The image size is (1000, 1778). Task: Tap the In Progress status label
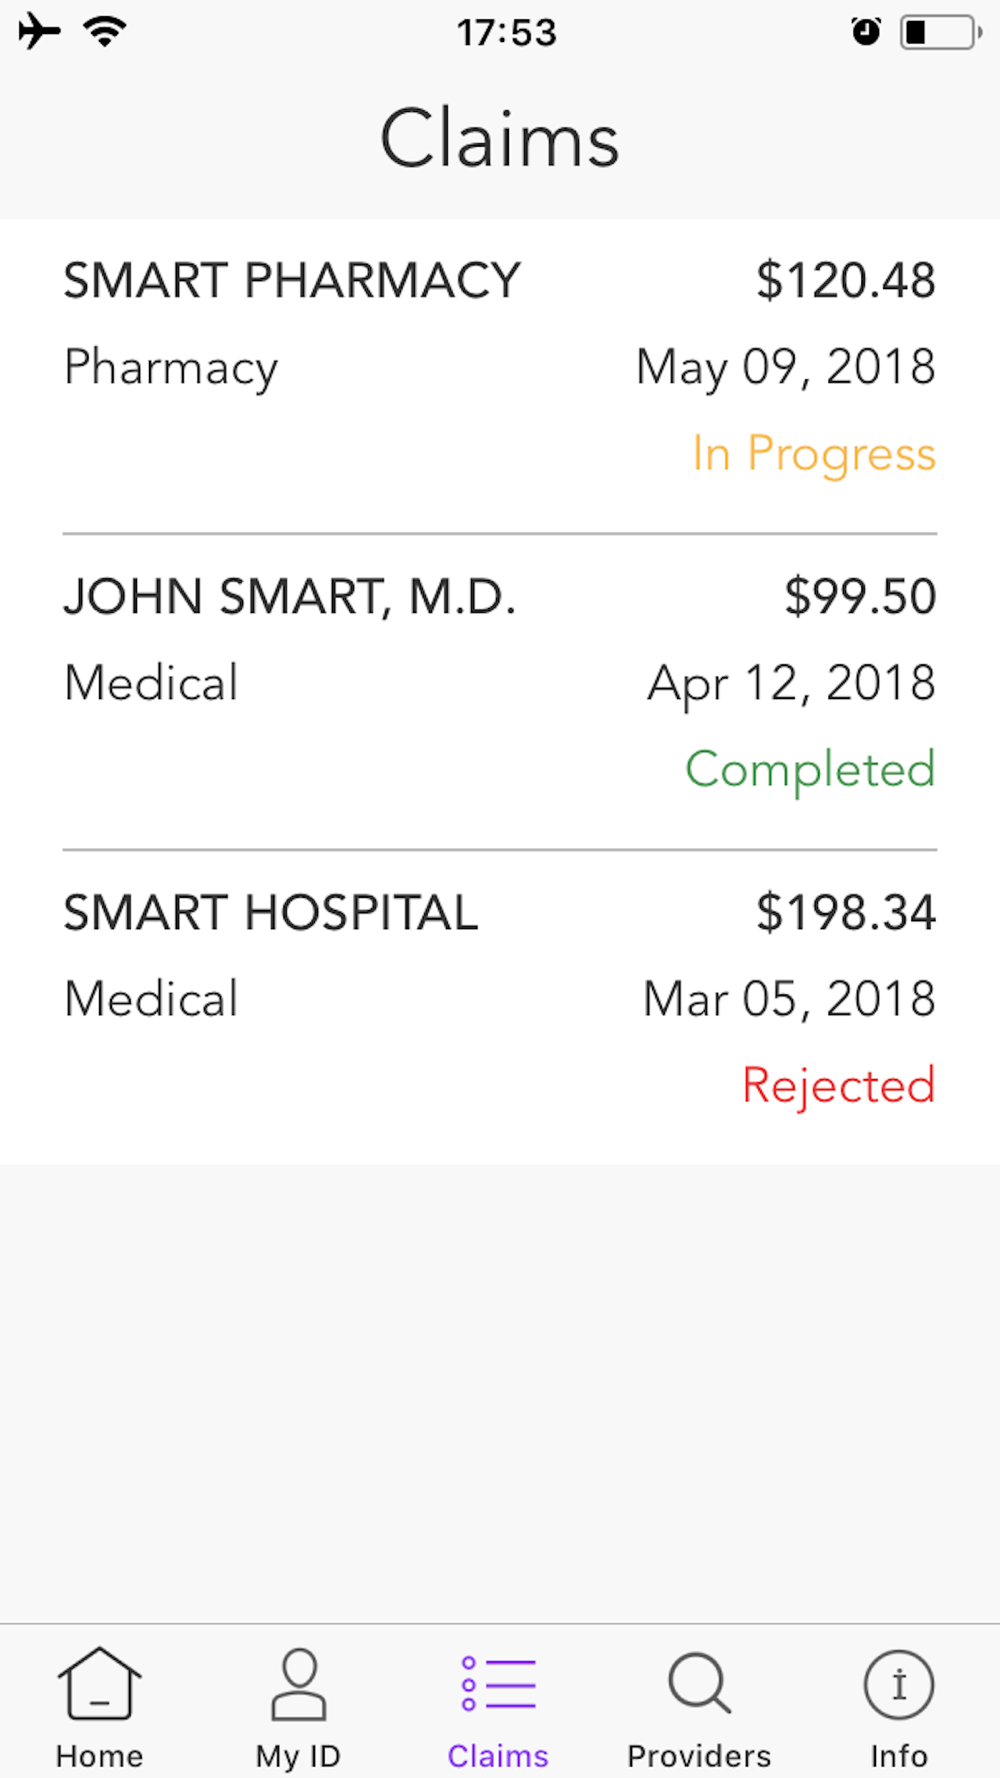coord(814,454)
